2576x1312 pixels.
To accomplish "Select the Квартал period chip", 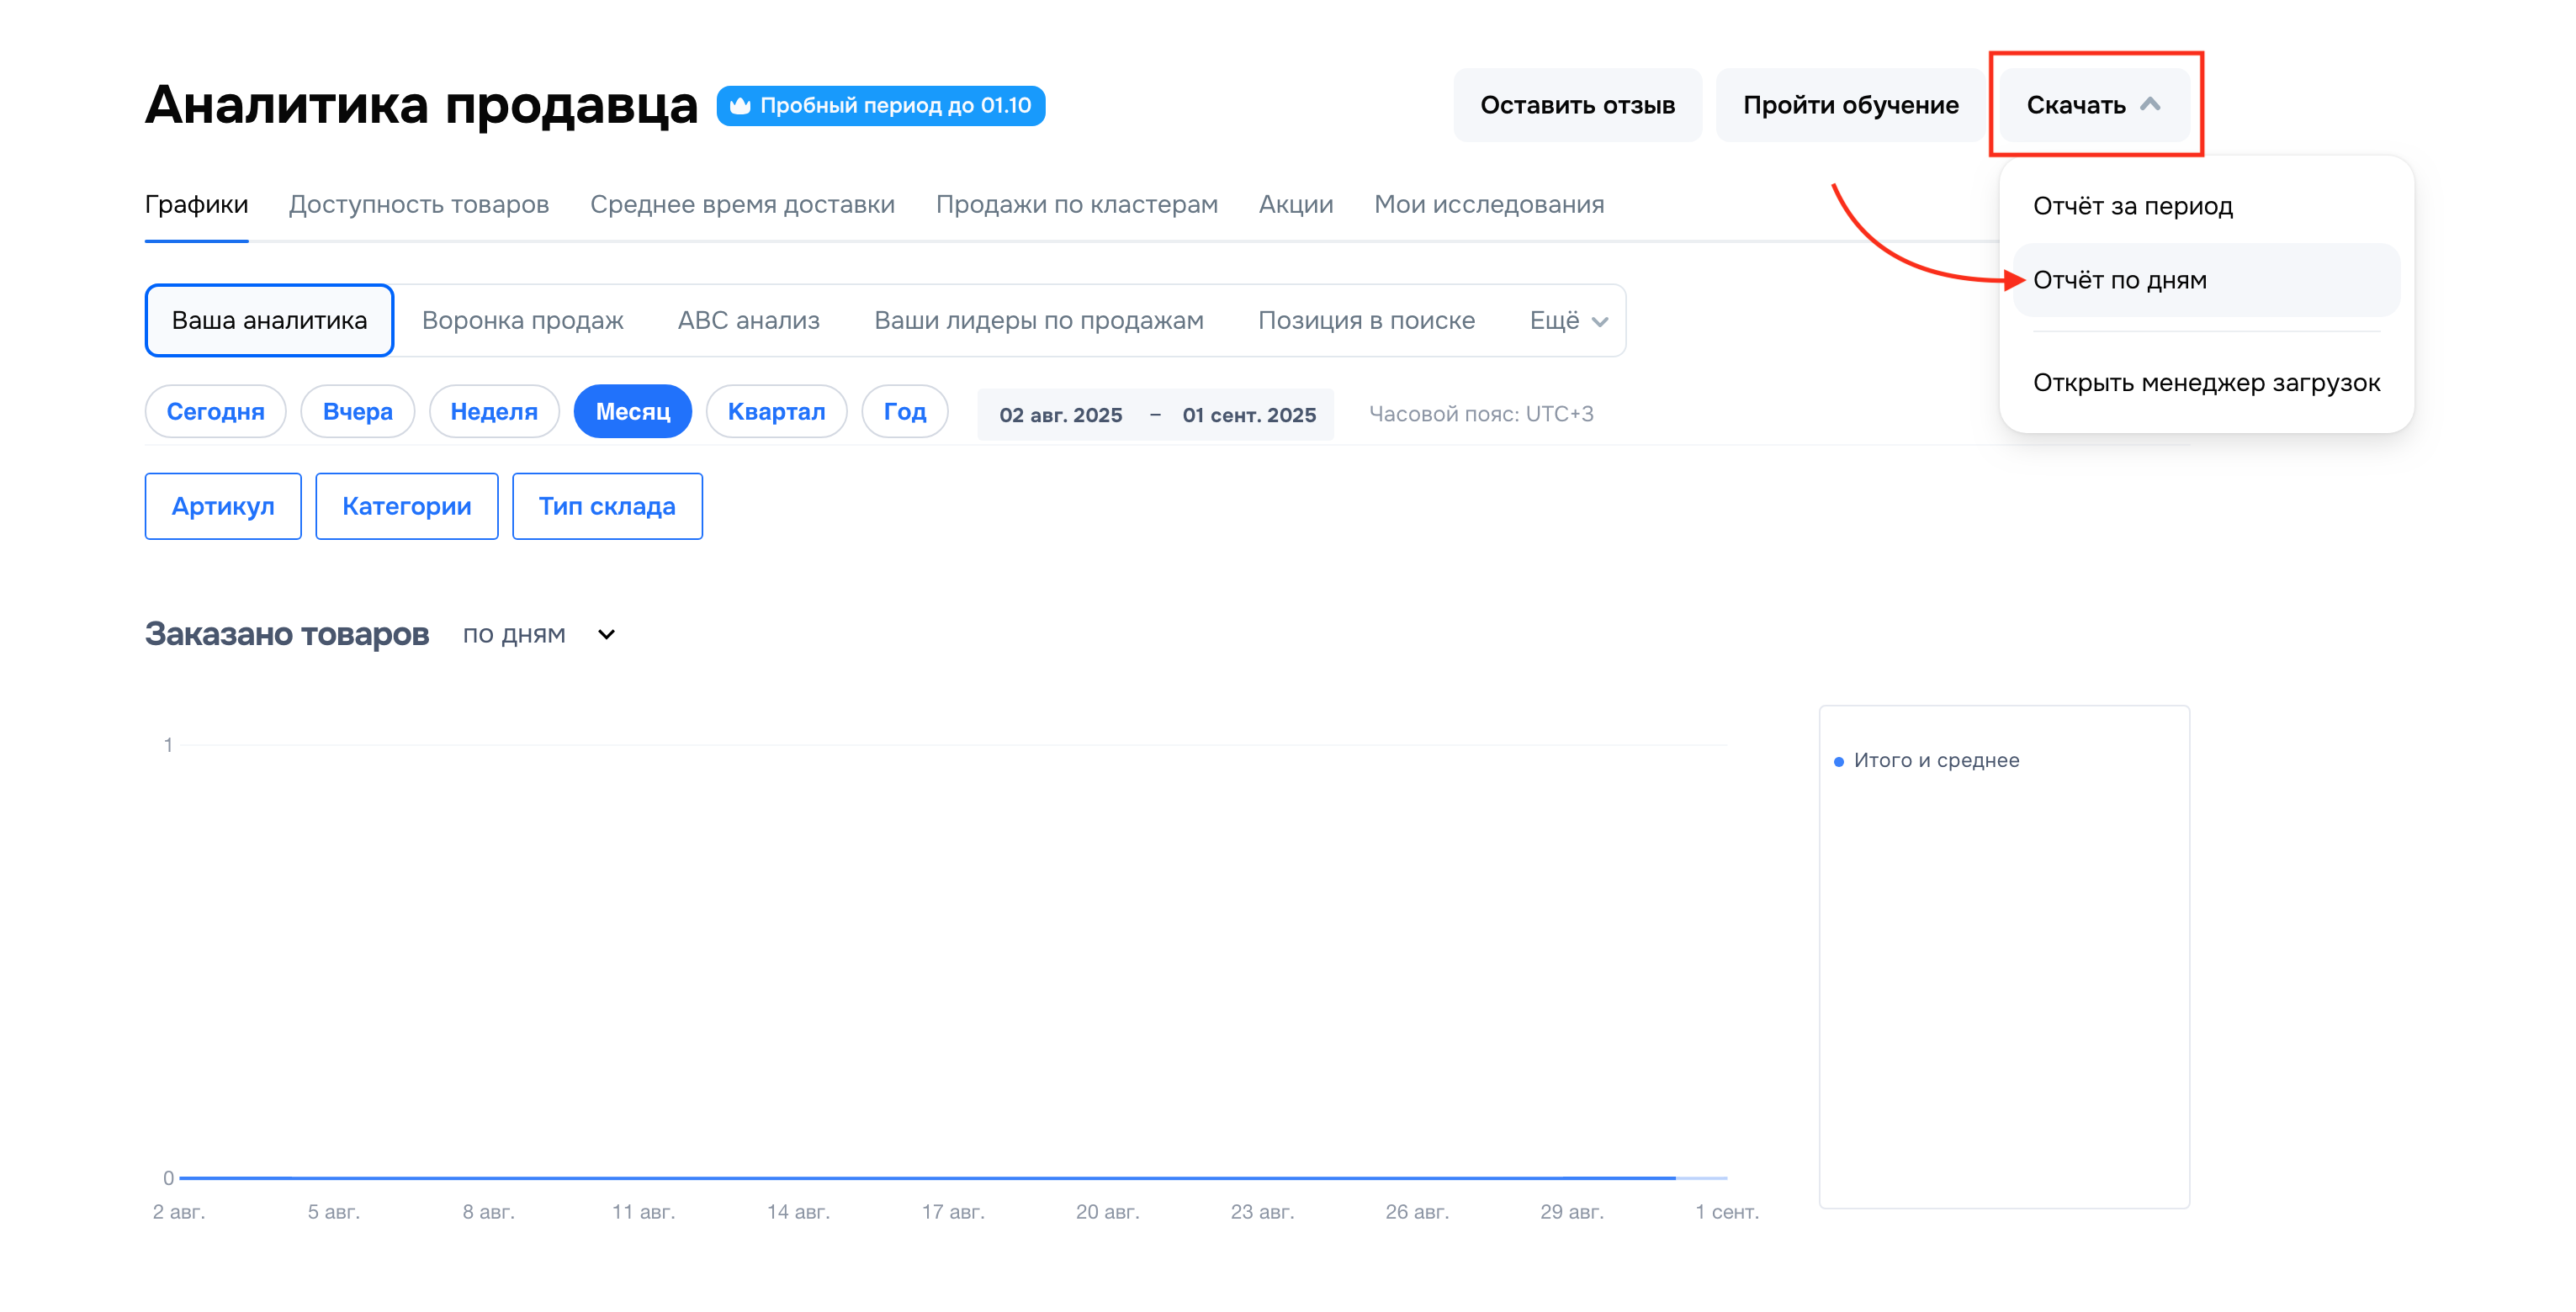I will tap(776, 411).
